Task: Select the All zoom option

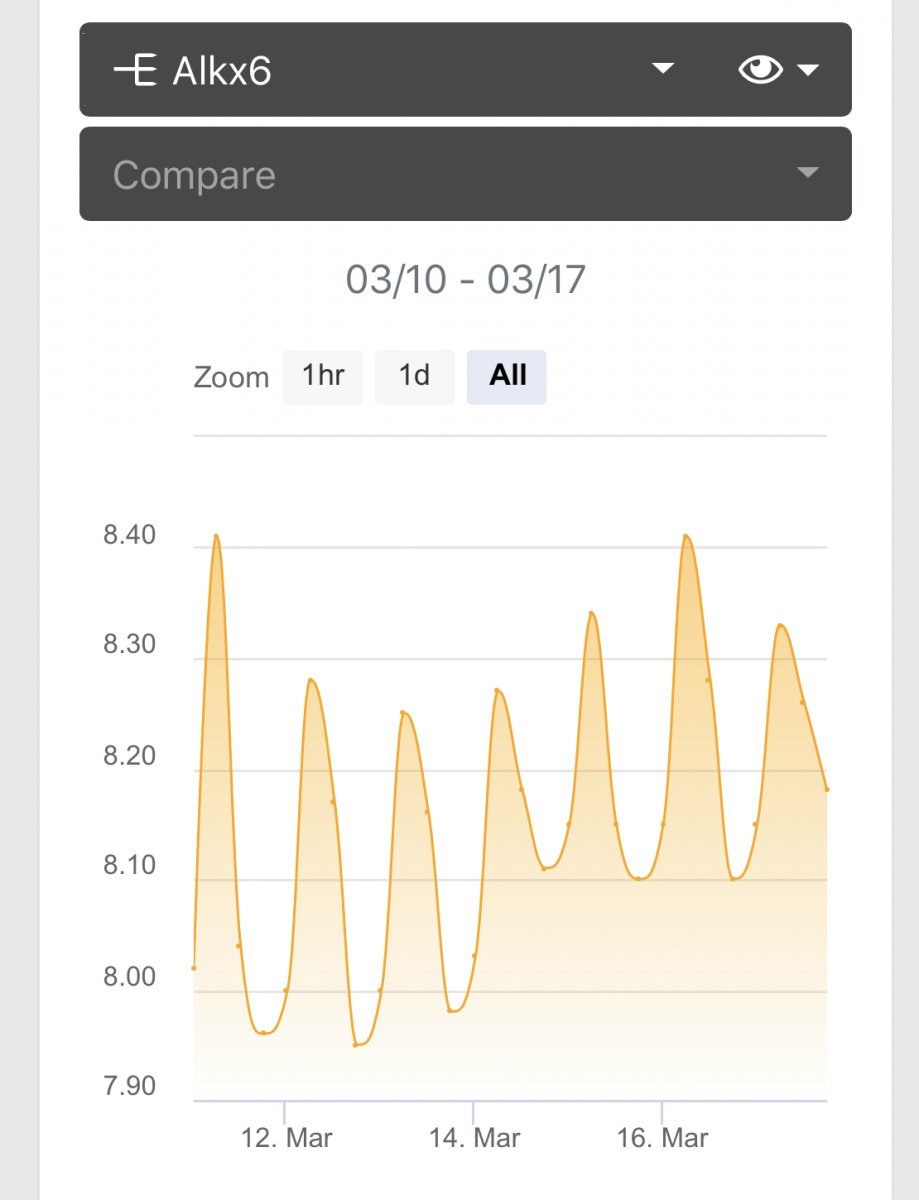Action: [x=507, y=377]
